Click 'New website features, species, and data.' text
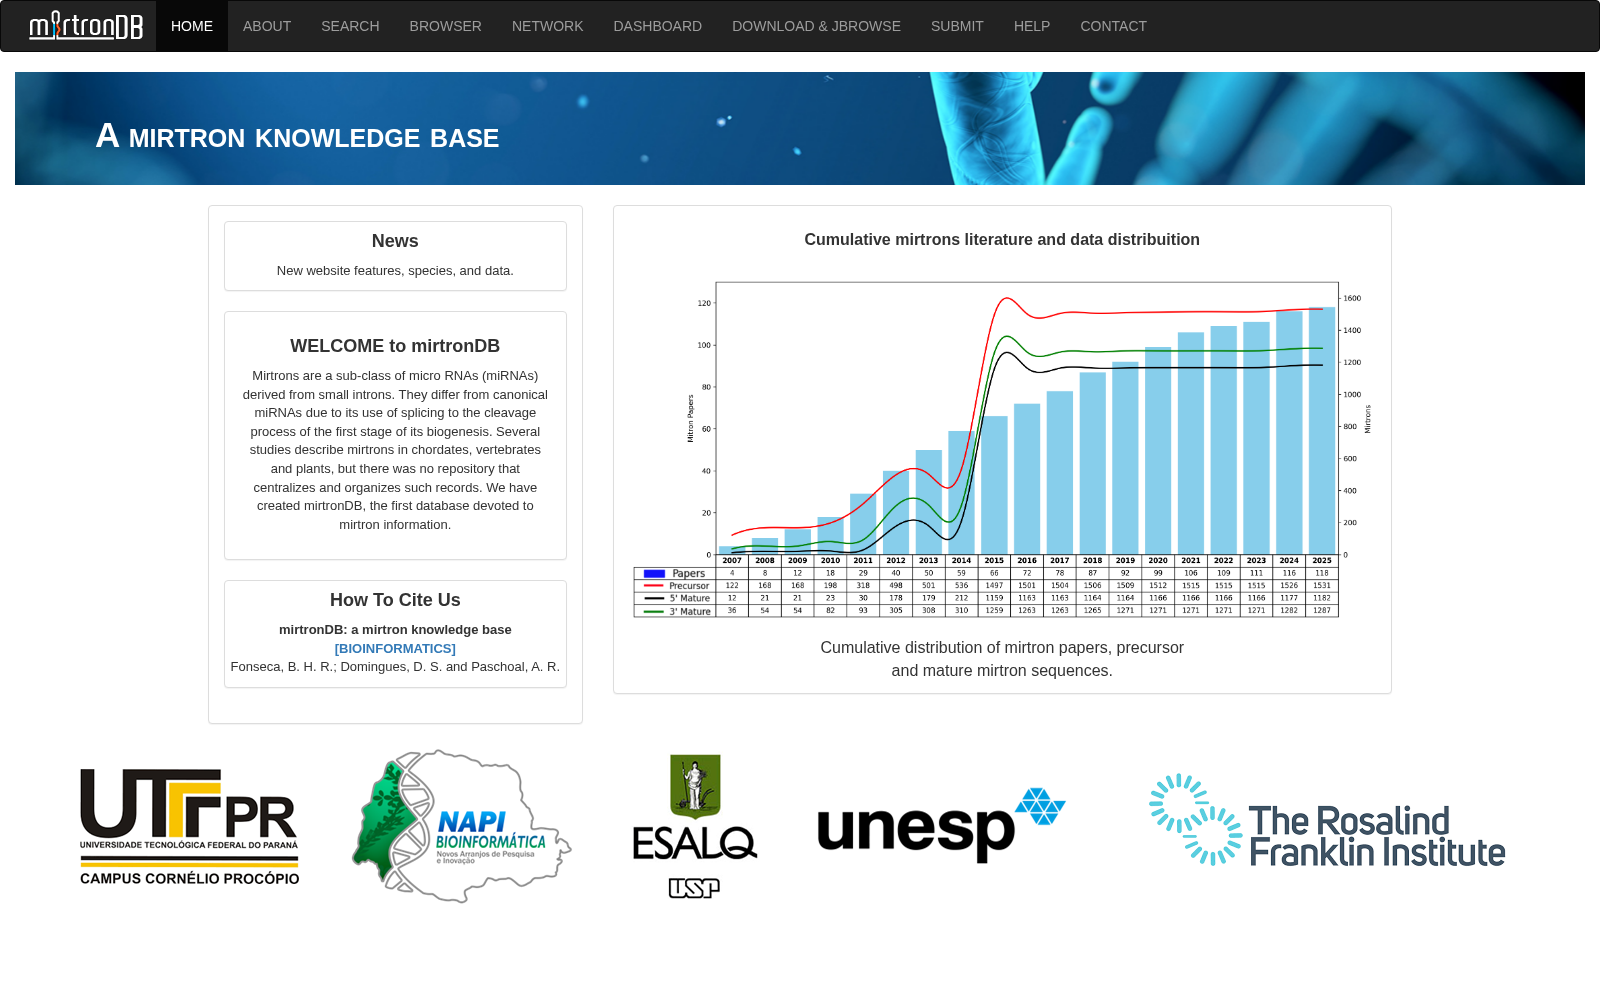Image resolution: width=1600 pixels, height=1000 pixels. (x=395, y=271)
